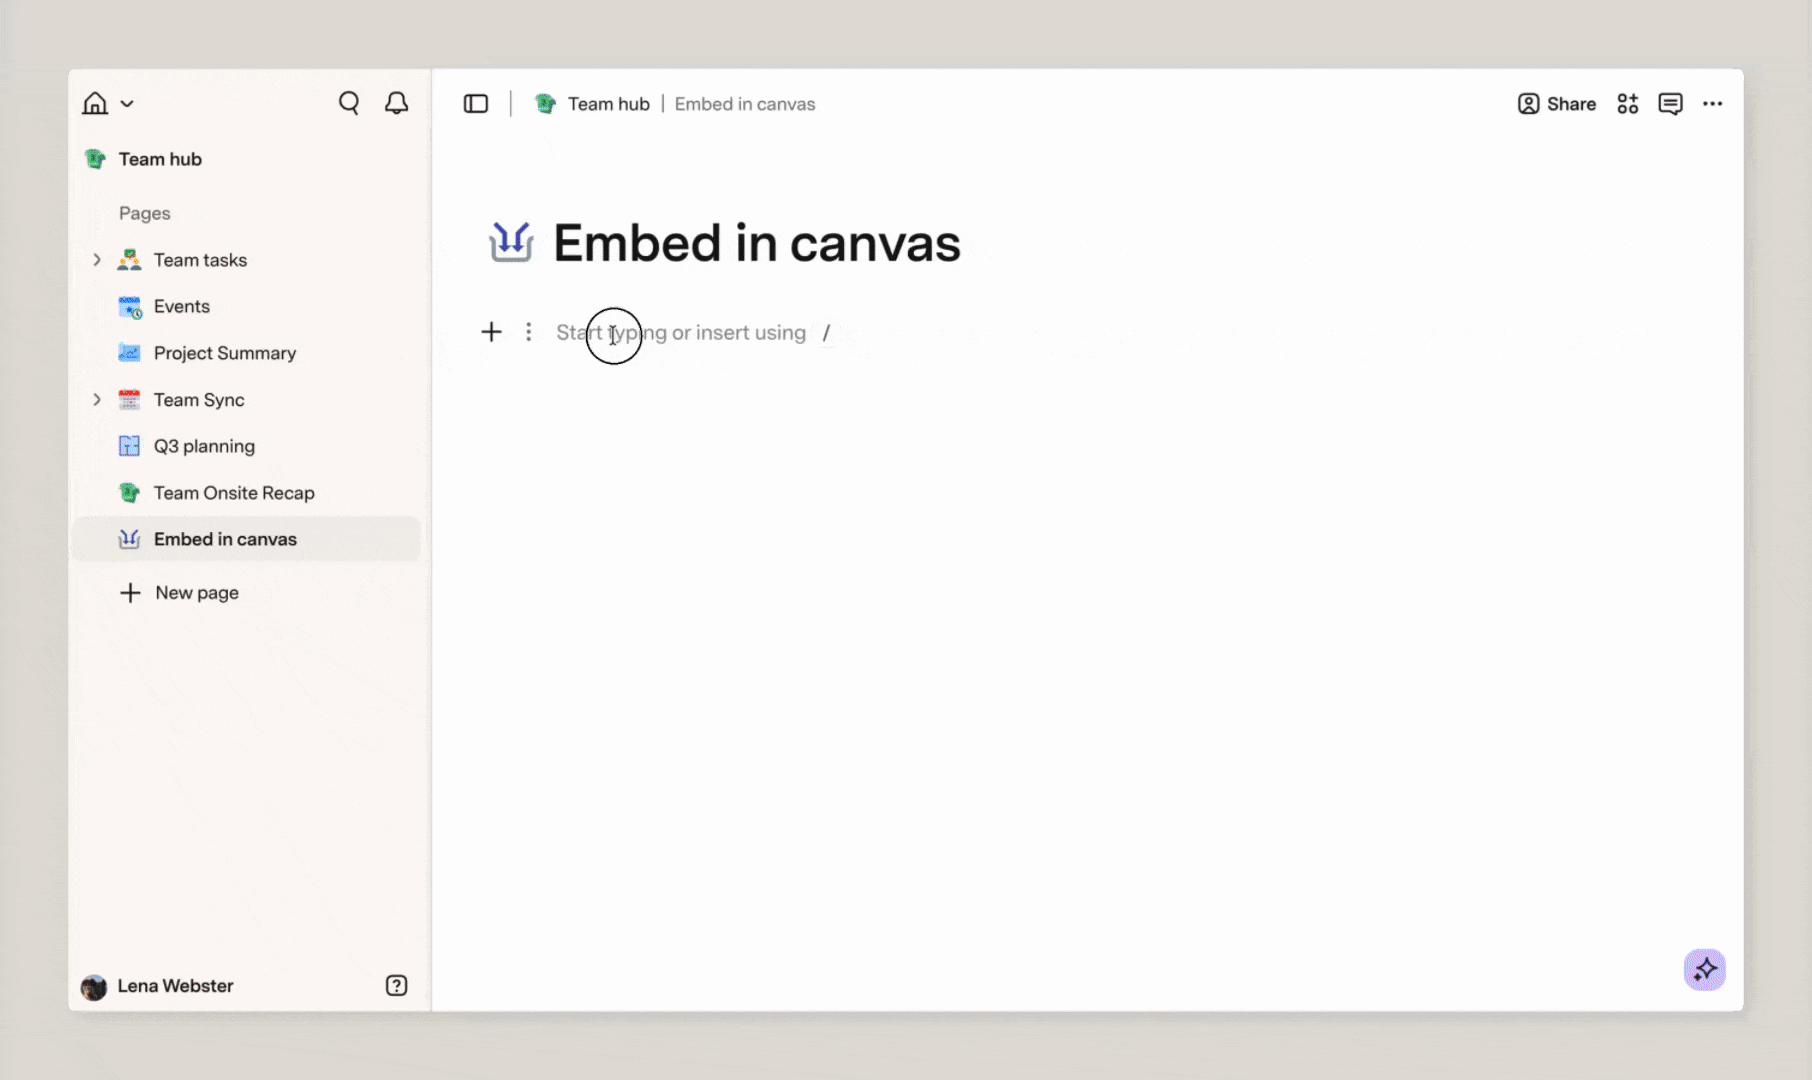This screenshot has width=1812, height=1080.
Task: Click the Team hub workspace name in sidebar
Action: click(x=160, y=159)
